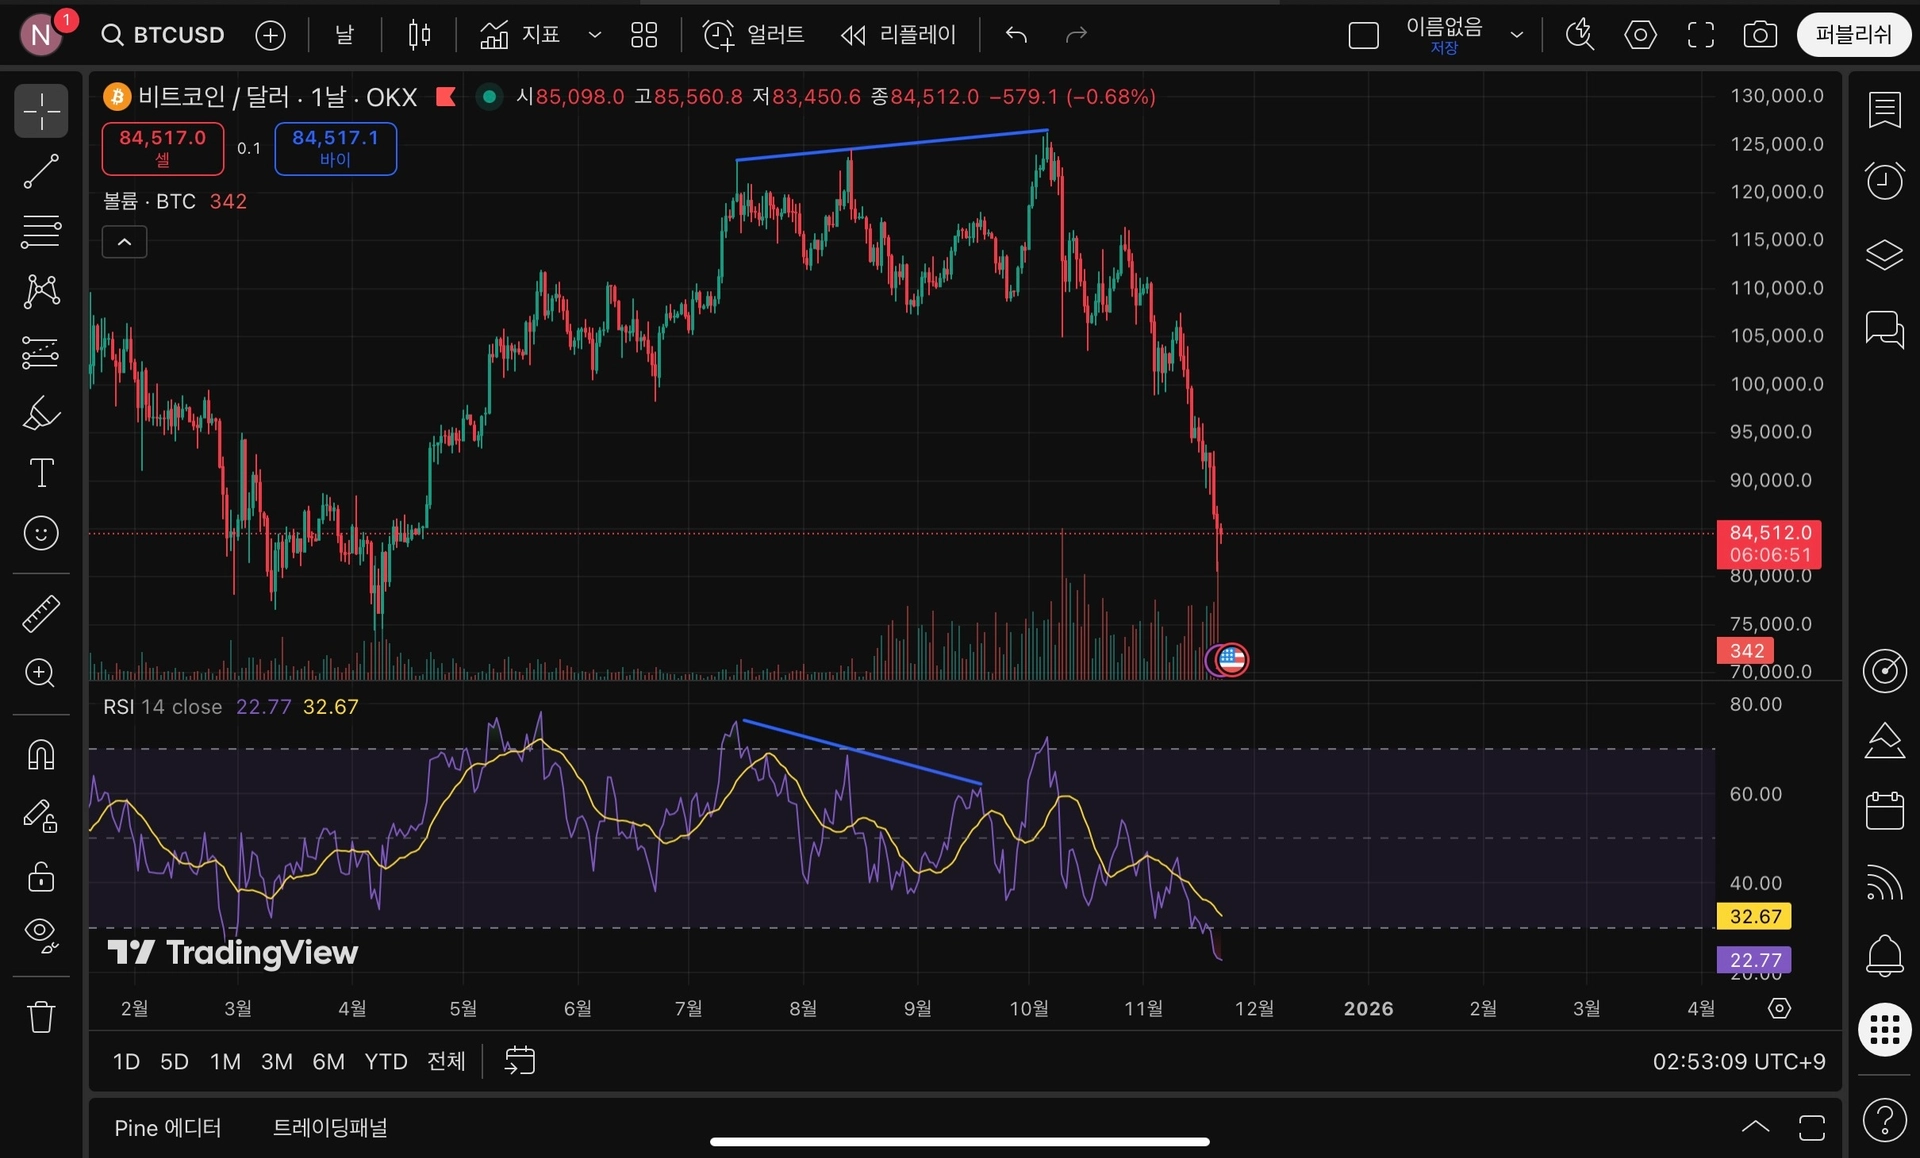This screenshot has width=1920, height=1158.
Task: Open the 이름없음 layout dropdown arrow
Action: tap(1516, 35)
